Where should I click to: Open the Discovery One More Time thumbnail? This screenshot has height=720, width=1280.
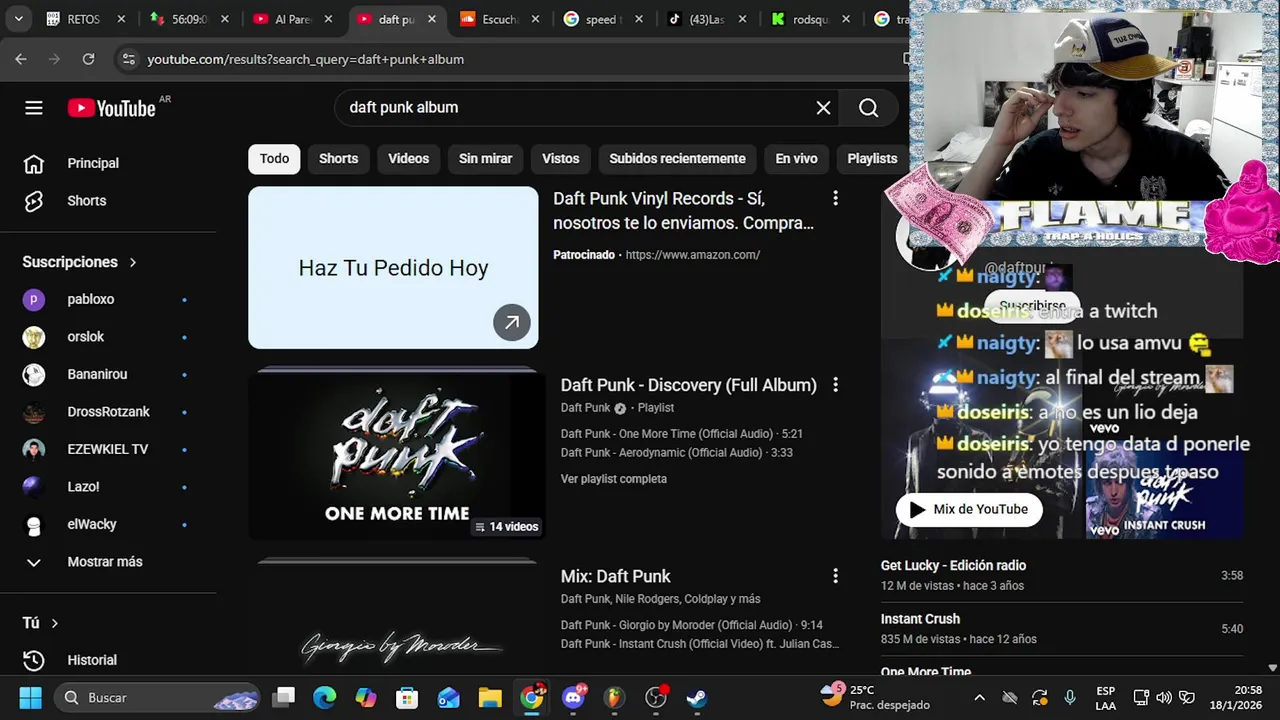tap(397, 455)
